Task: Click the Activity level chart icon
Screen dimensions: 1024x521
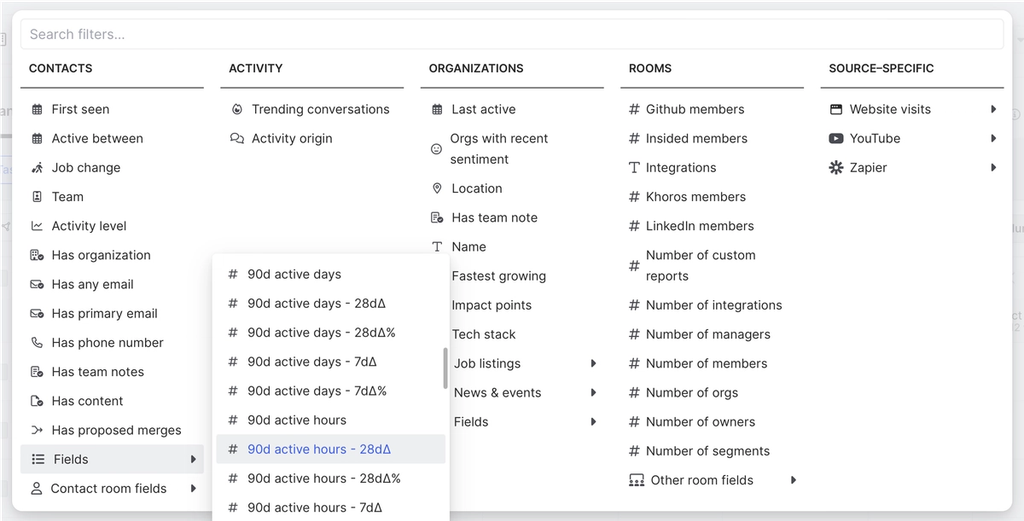Action: click(x=37, y=226)
